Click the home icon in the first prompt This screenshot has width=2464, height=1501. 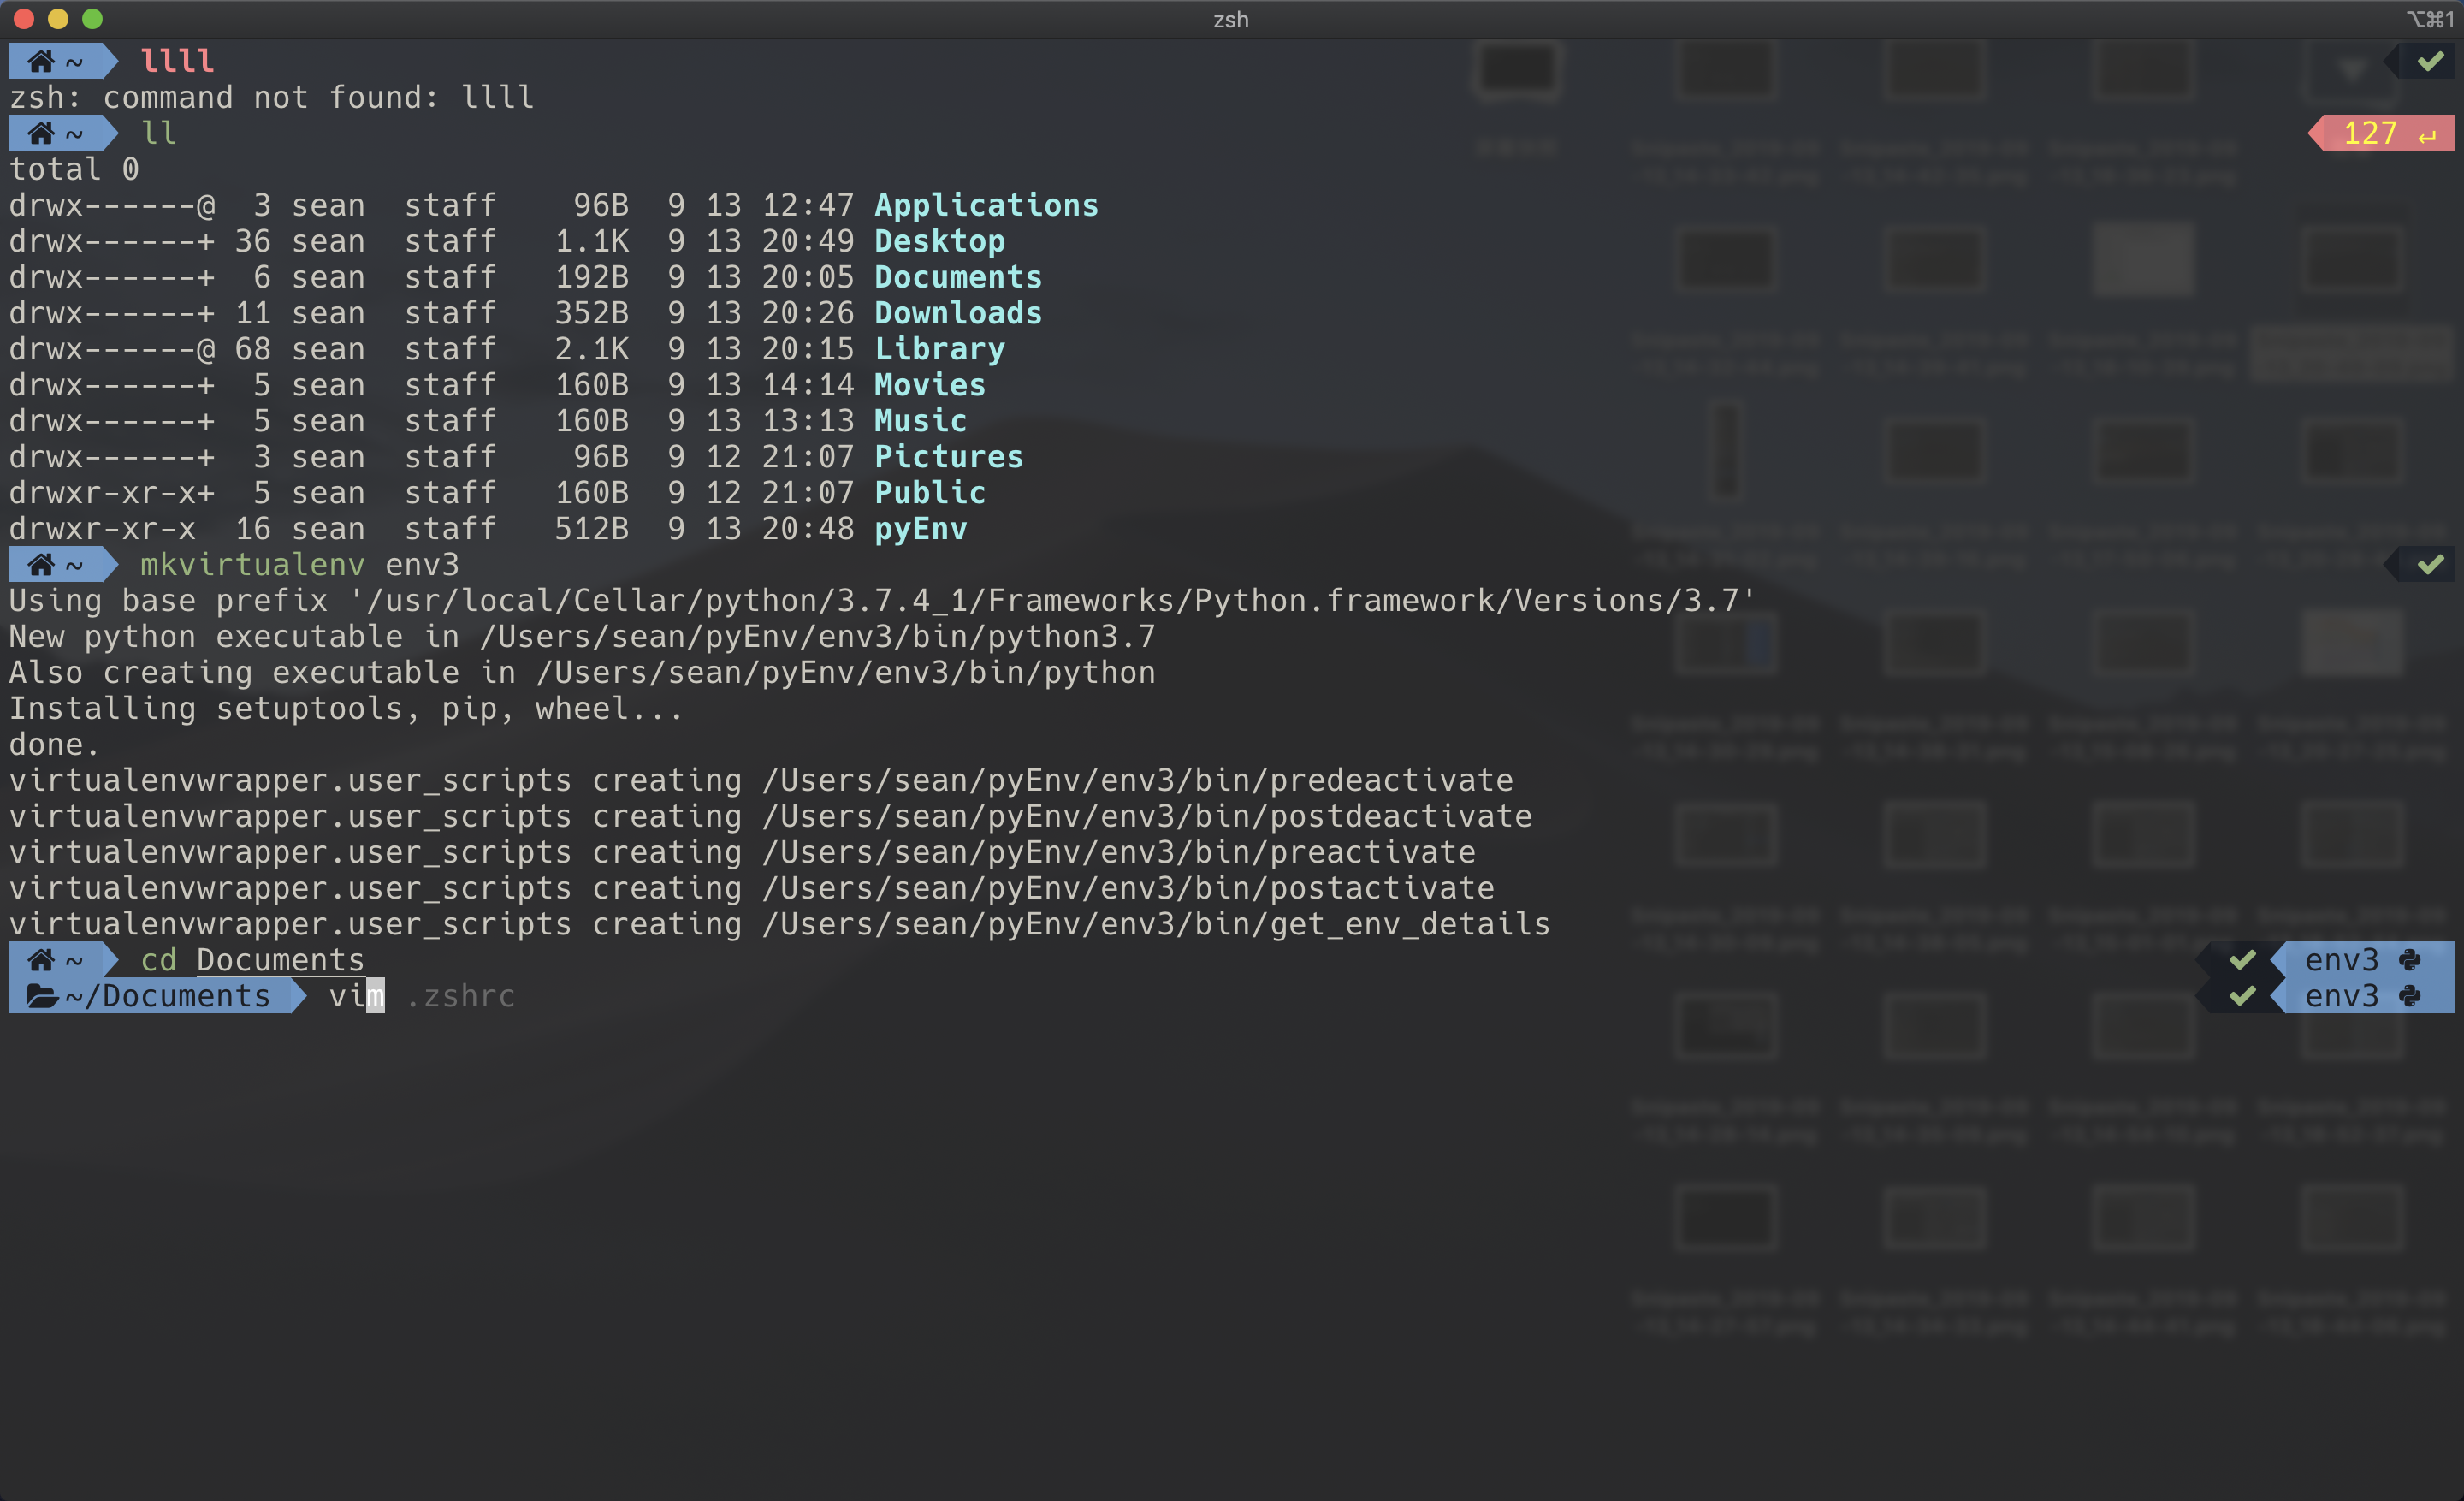tap(41, 61)
